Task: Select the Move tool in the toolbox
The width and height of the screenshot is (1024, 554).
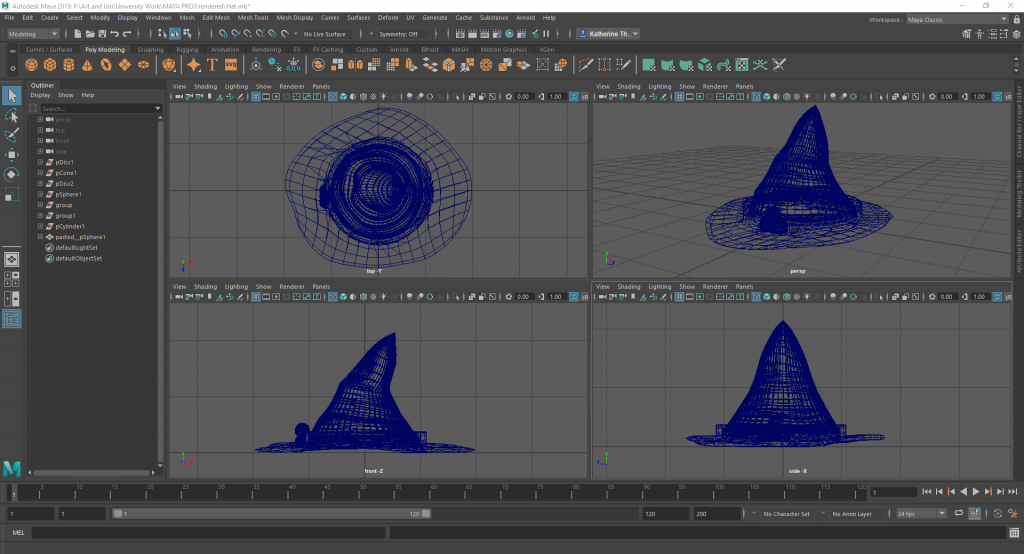Action: point(12,155)
